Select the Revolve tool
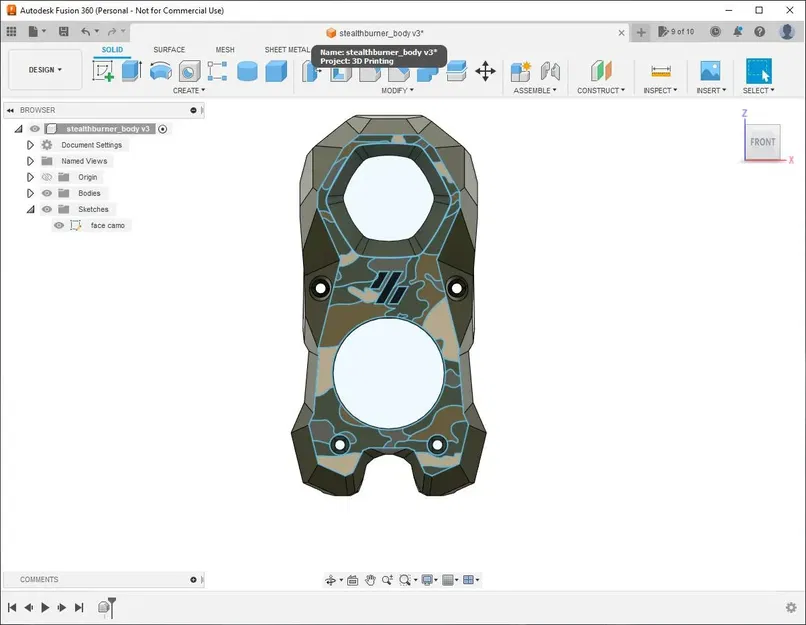806x625 pixels. pyautogui.click(x=161, y=71)
